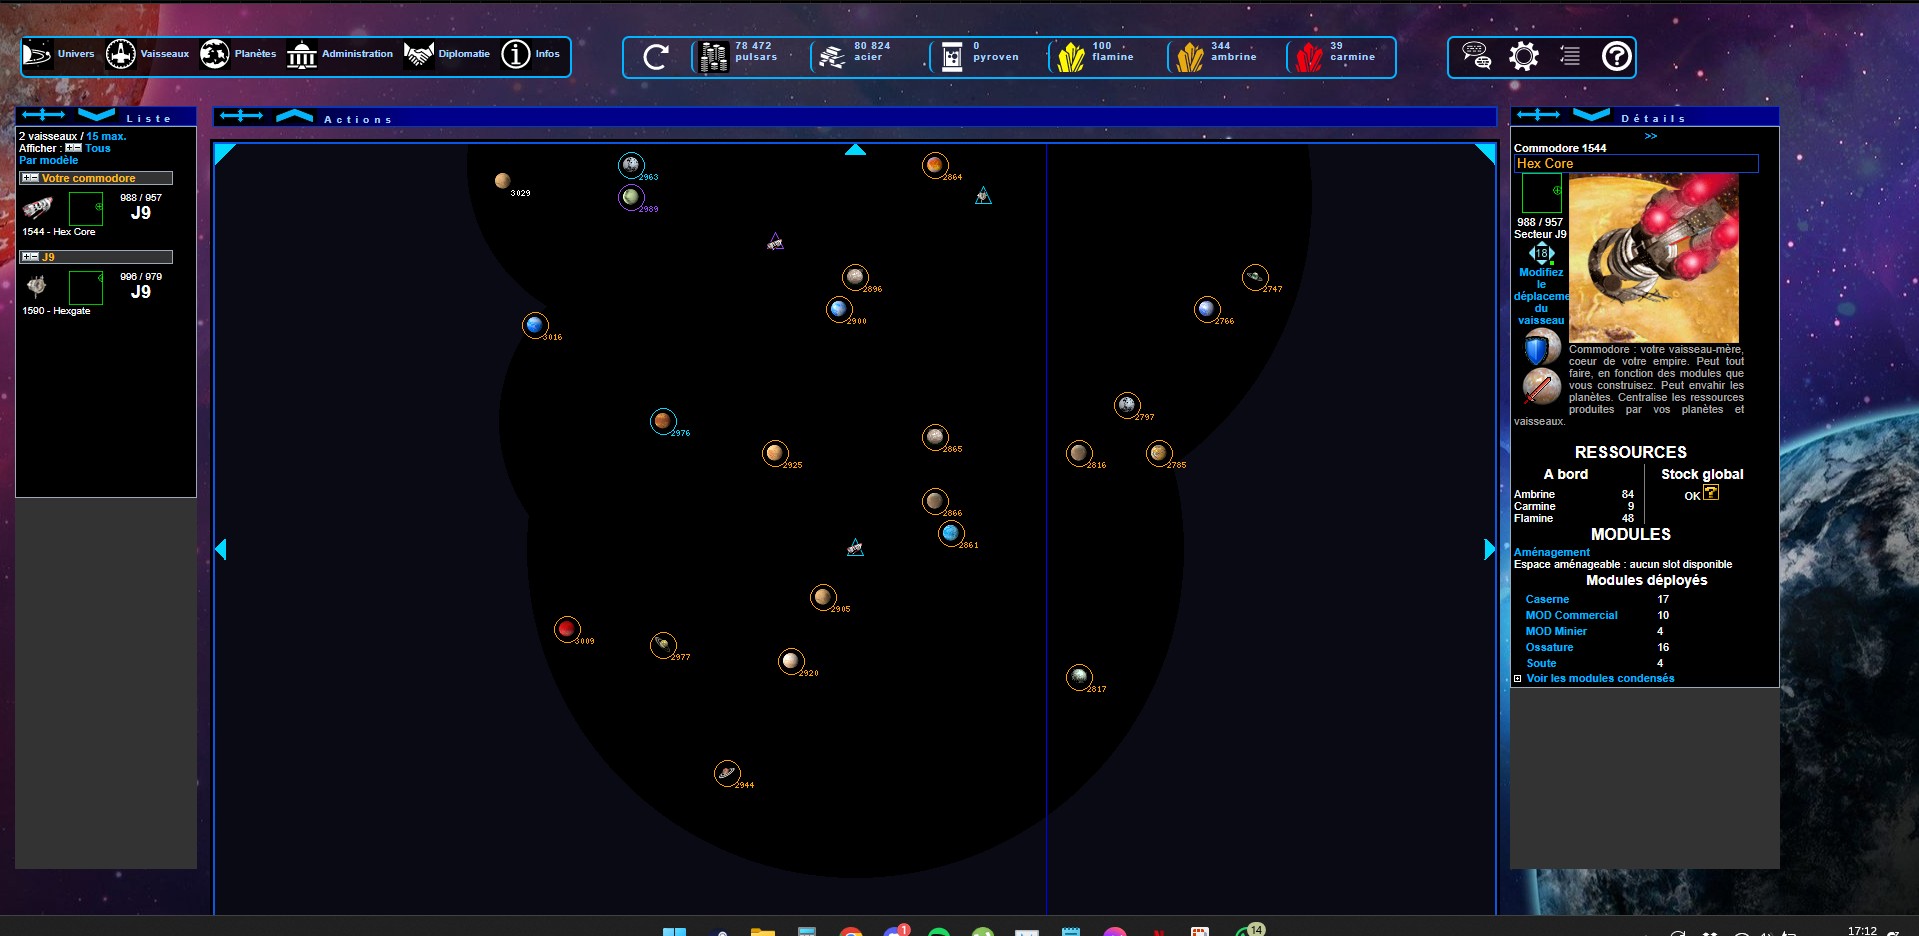Click the refresh arrow icon
Screen dimensions: 1919x936
pos(655,57)
